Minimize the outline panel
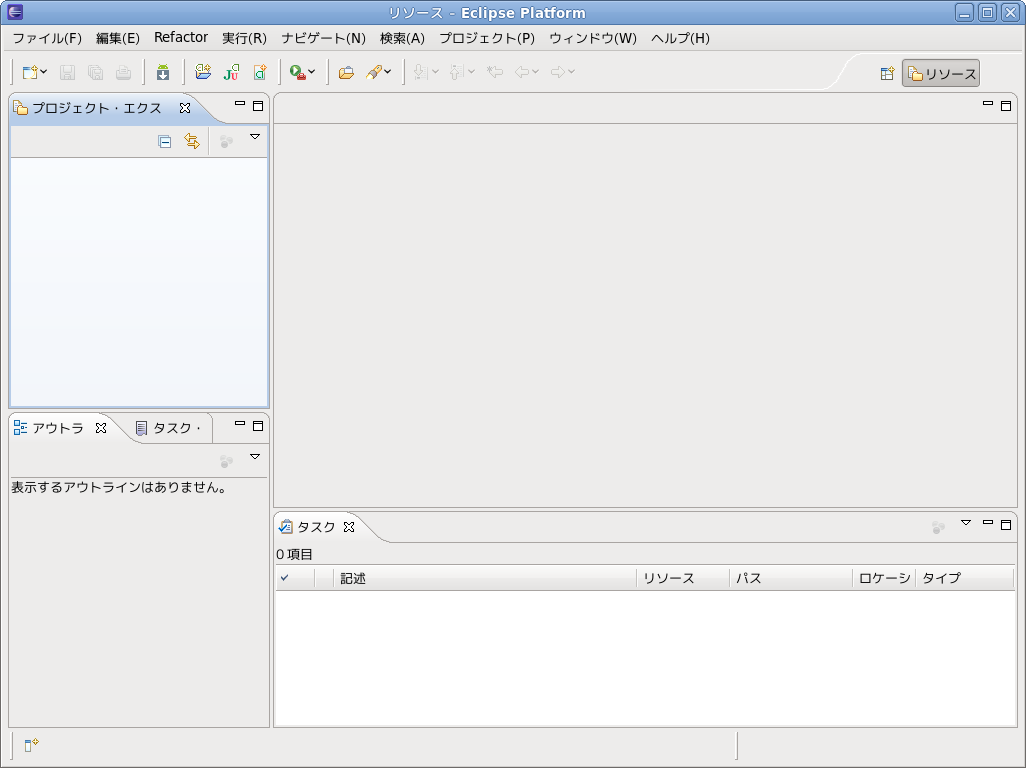Image resolution: width=1026 pixels, height=768 pixels. (x=239, y=423)
